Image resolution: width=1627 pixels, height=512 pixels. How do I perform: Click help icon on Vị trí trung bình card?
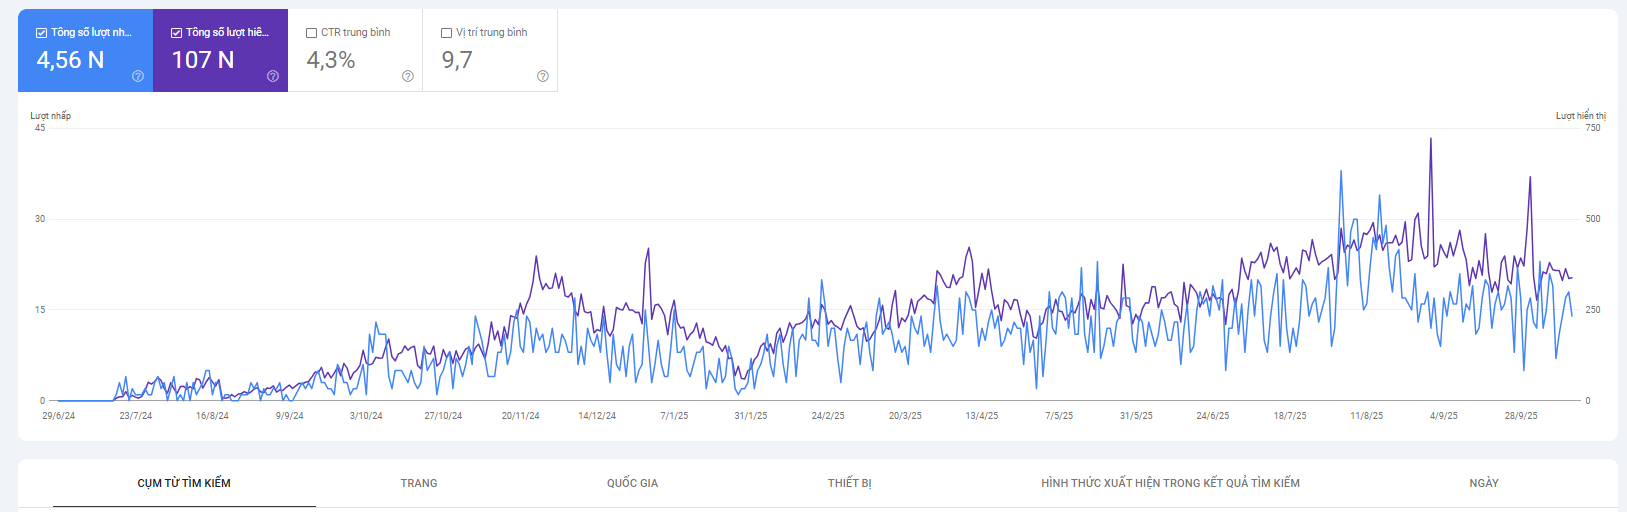[543, 76]
